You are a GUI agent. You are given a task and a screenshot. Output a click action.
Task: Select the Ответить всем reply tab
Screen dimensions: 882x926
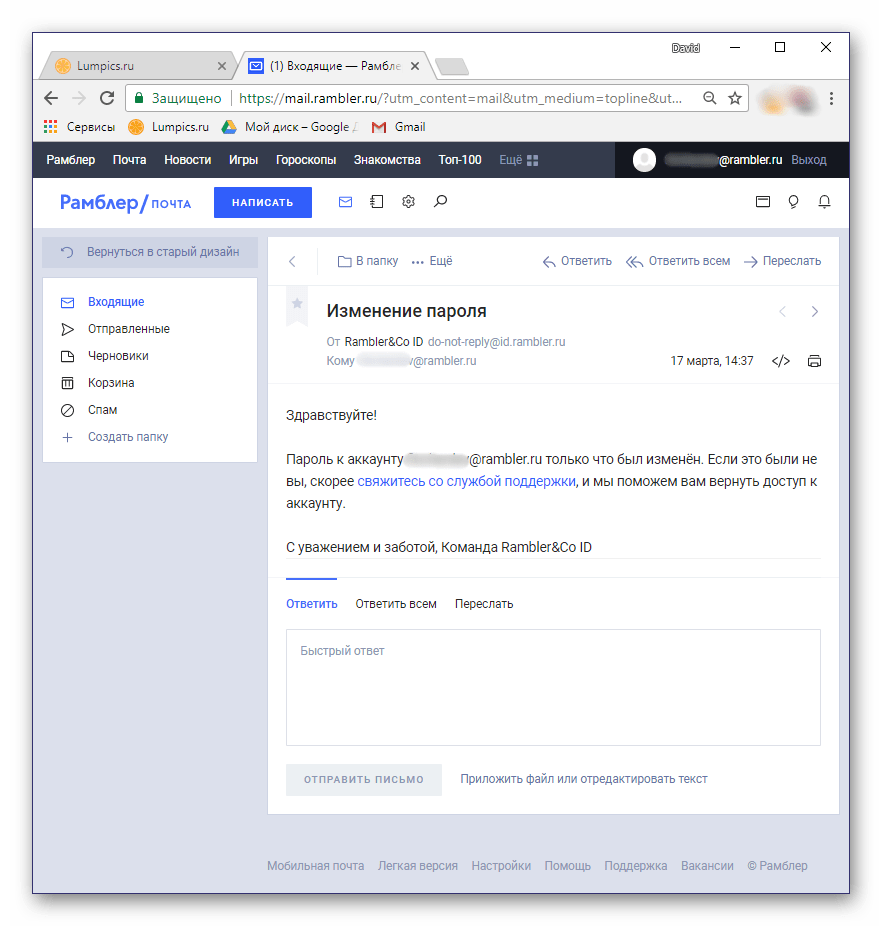point(396,604)
